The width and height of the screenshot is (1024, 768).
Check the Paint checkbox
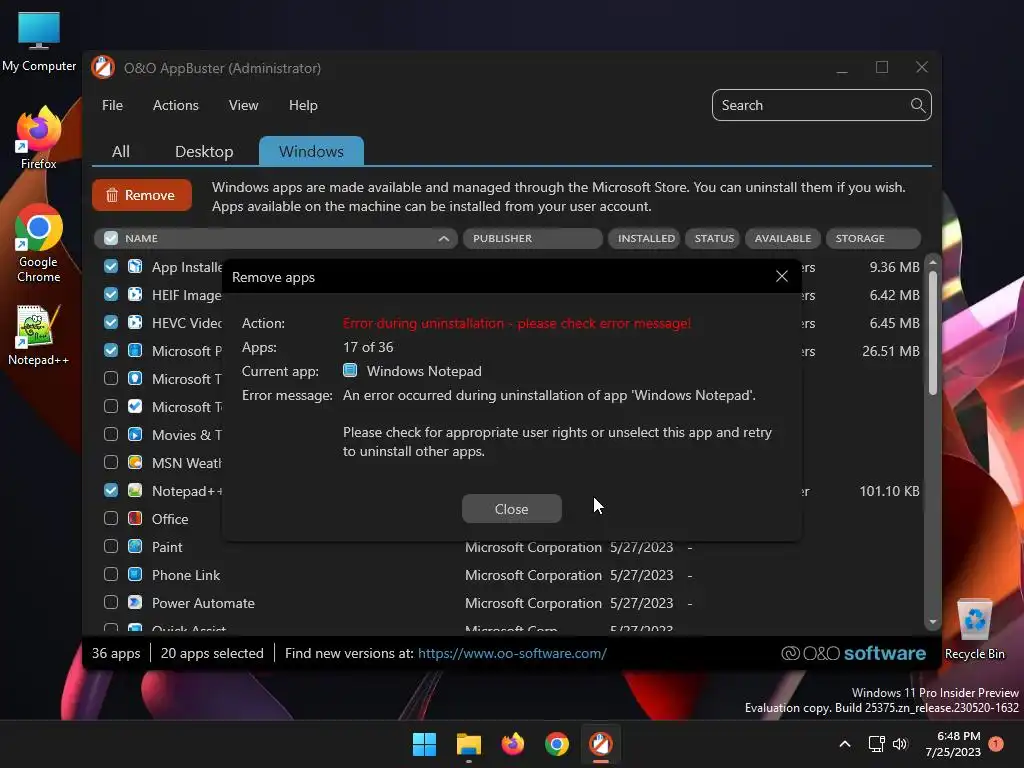pyautogui.click(x=111, y=547)
